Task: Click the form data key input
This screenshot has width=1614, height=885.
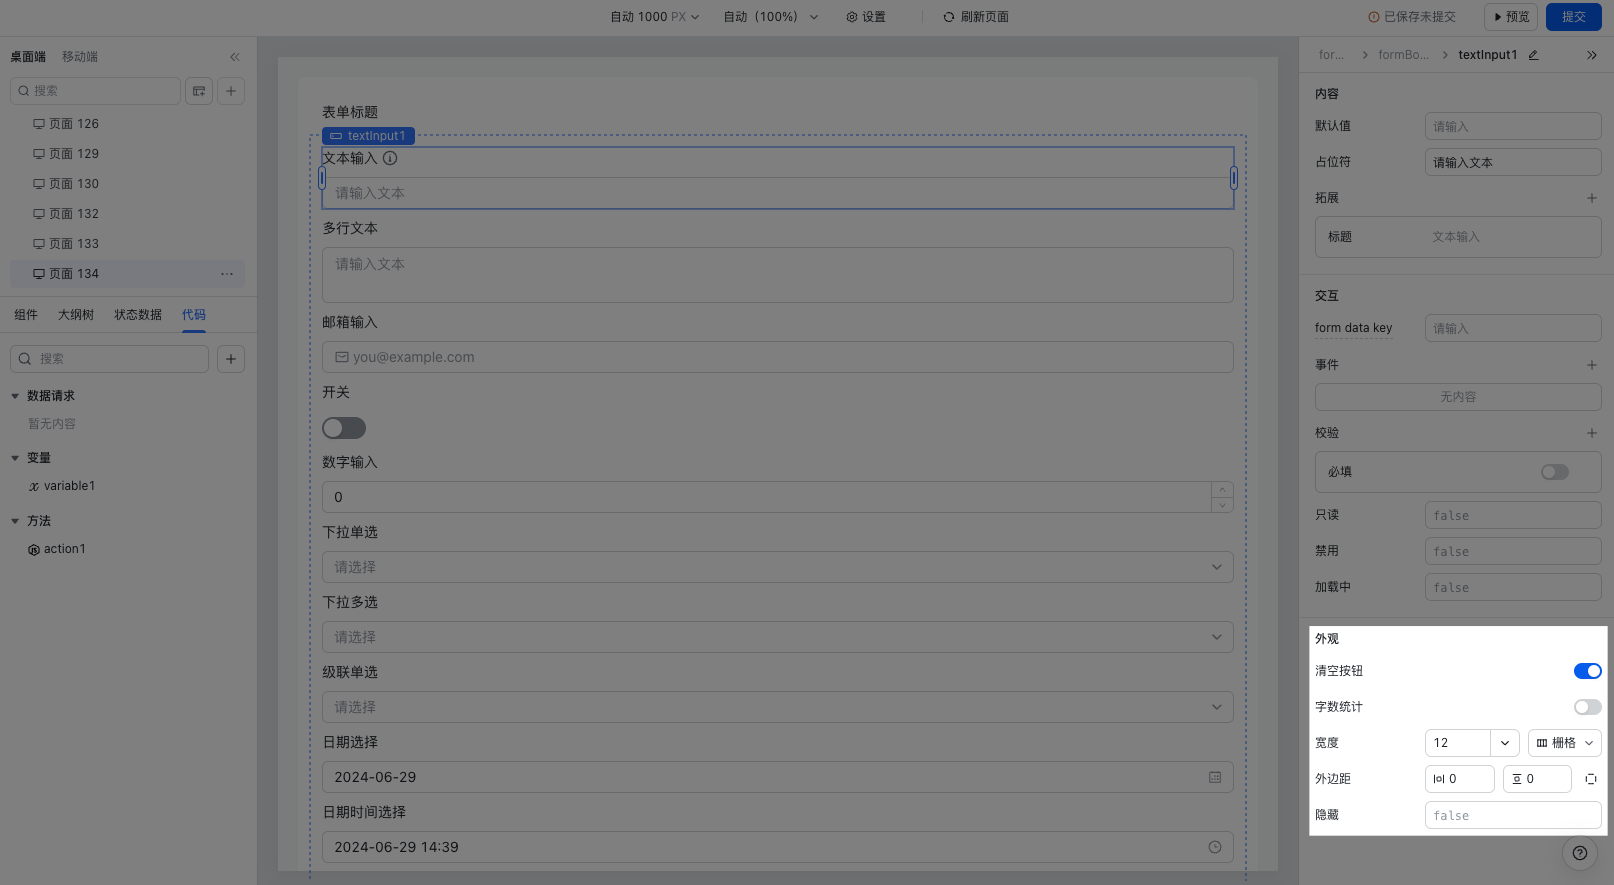Action: pyautogui.click(x=1513, y=328)
